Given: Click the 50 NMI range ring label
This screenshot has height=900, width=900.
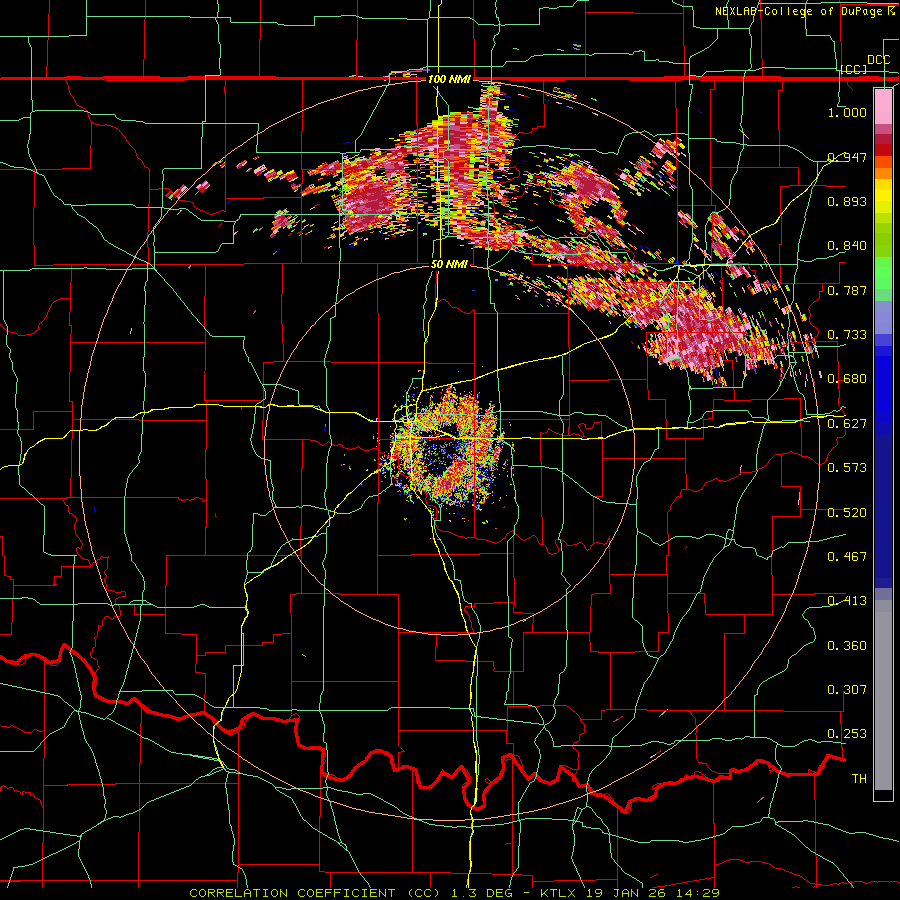Looking at the screenshot, I should 449,264.
